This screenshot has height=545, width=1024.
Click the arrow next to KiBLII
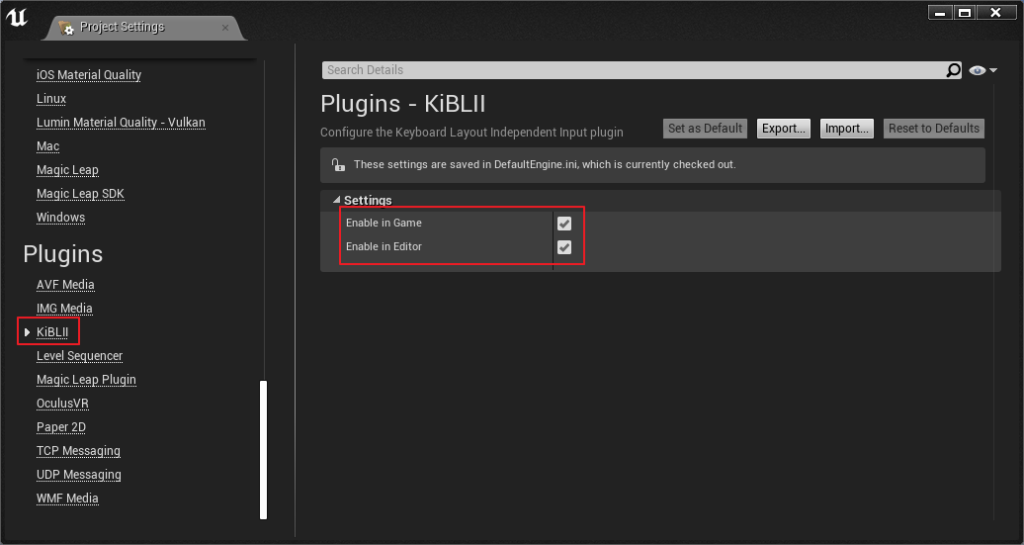[27, 332]
